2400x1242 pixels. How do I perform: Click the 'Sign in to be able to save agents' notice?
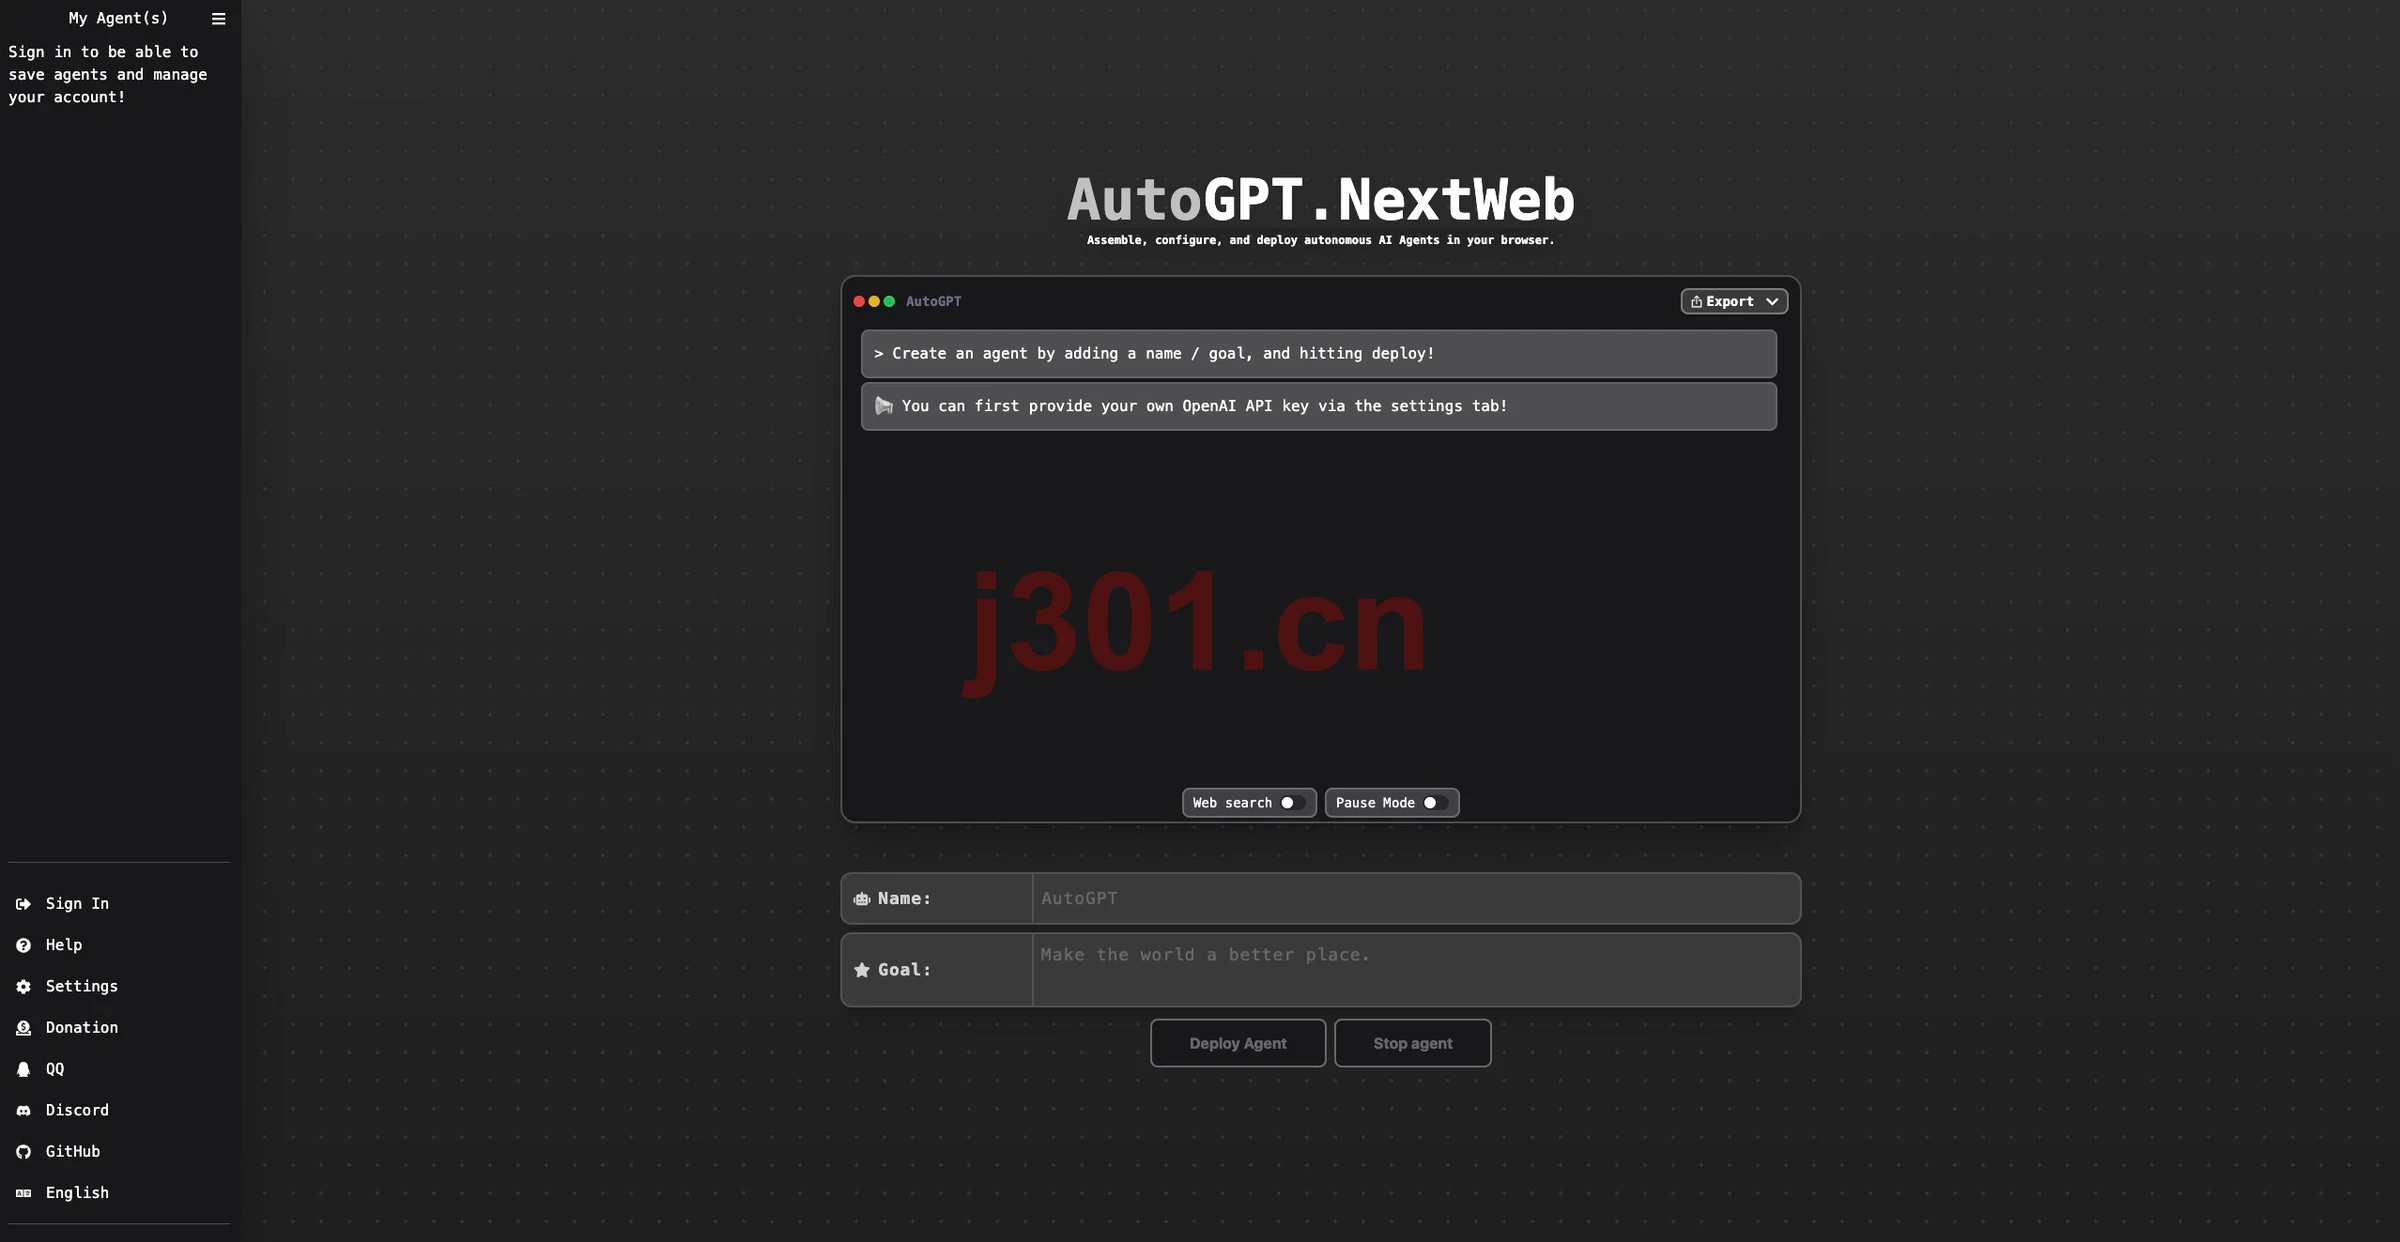(x=108, y=75)
